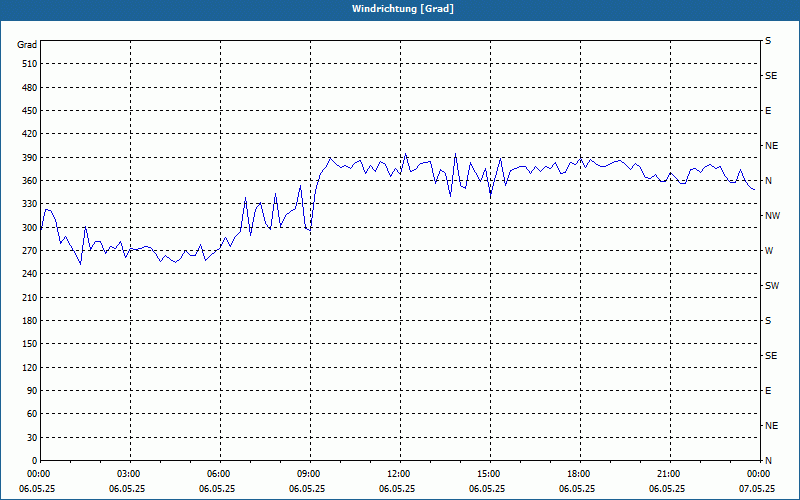
Task: Select the 60 y-axis value
Action: pos(32,414)
